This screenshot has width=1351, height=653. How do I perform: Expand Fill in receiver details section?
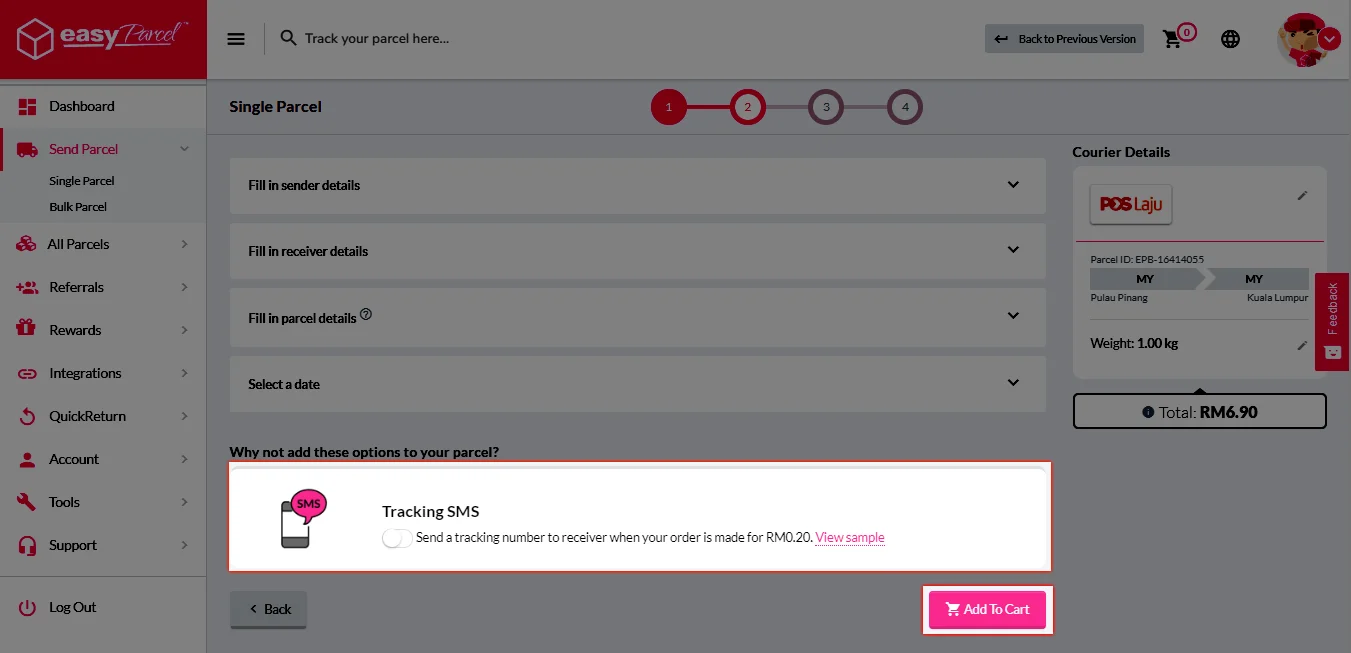point(637,251)
